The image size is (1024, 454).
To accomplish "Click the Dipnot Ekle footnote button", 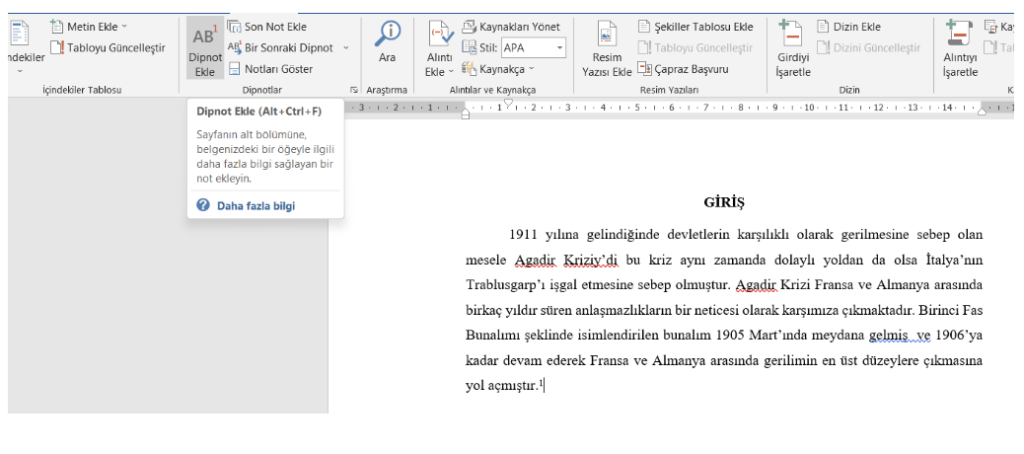I will 205,47.
